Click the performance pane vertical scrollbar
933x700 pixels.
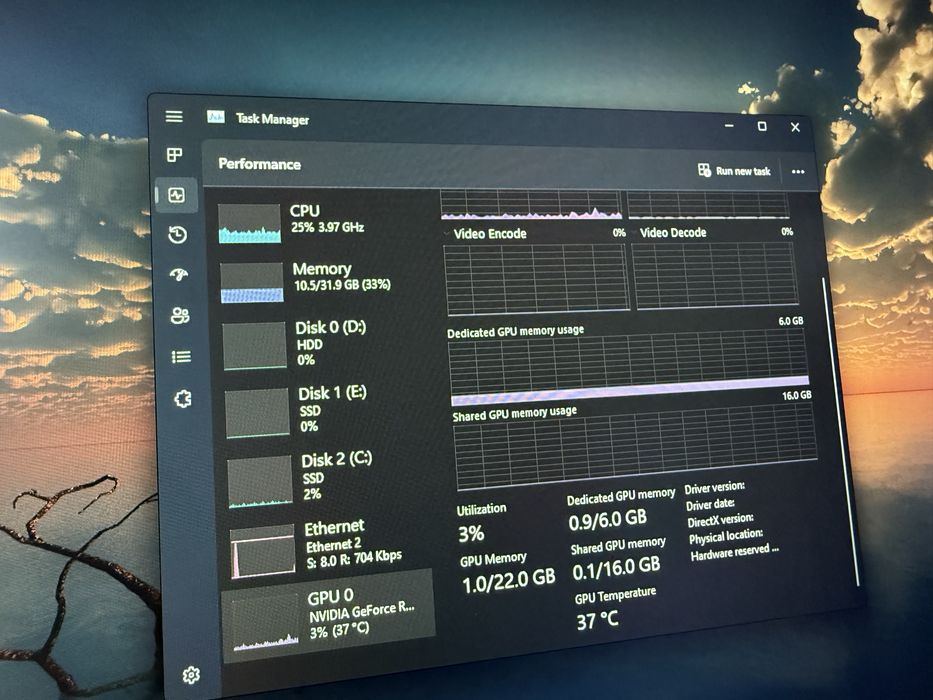click(x=840, y=430)
